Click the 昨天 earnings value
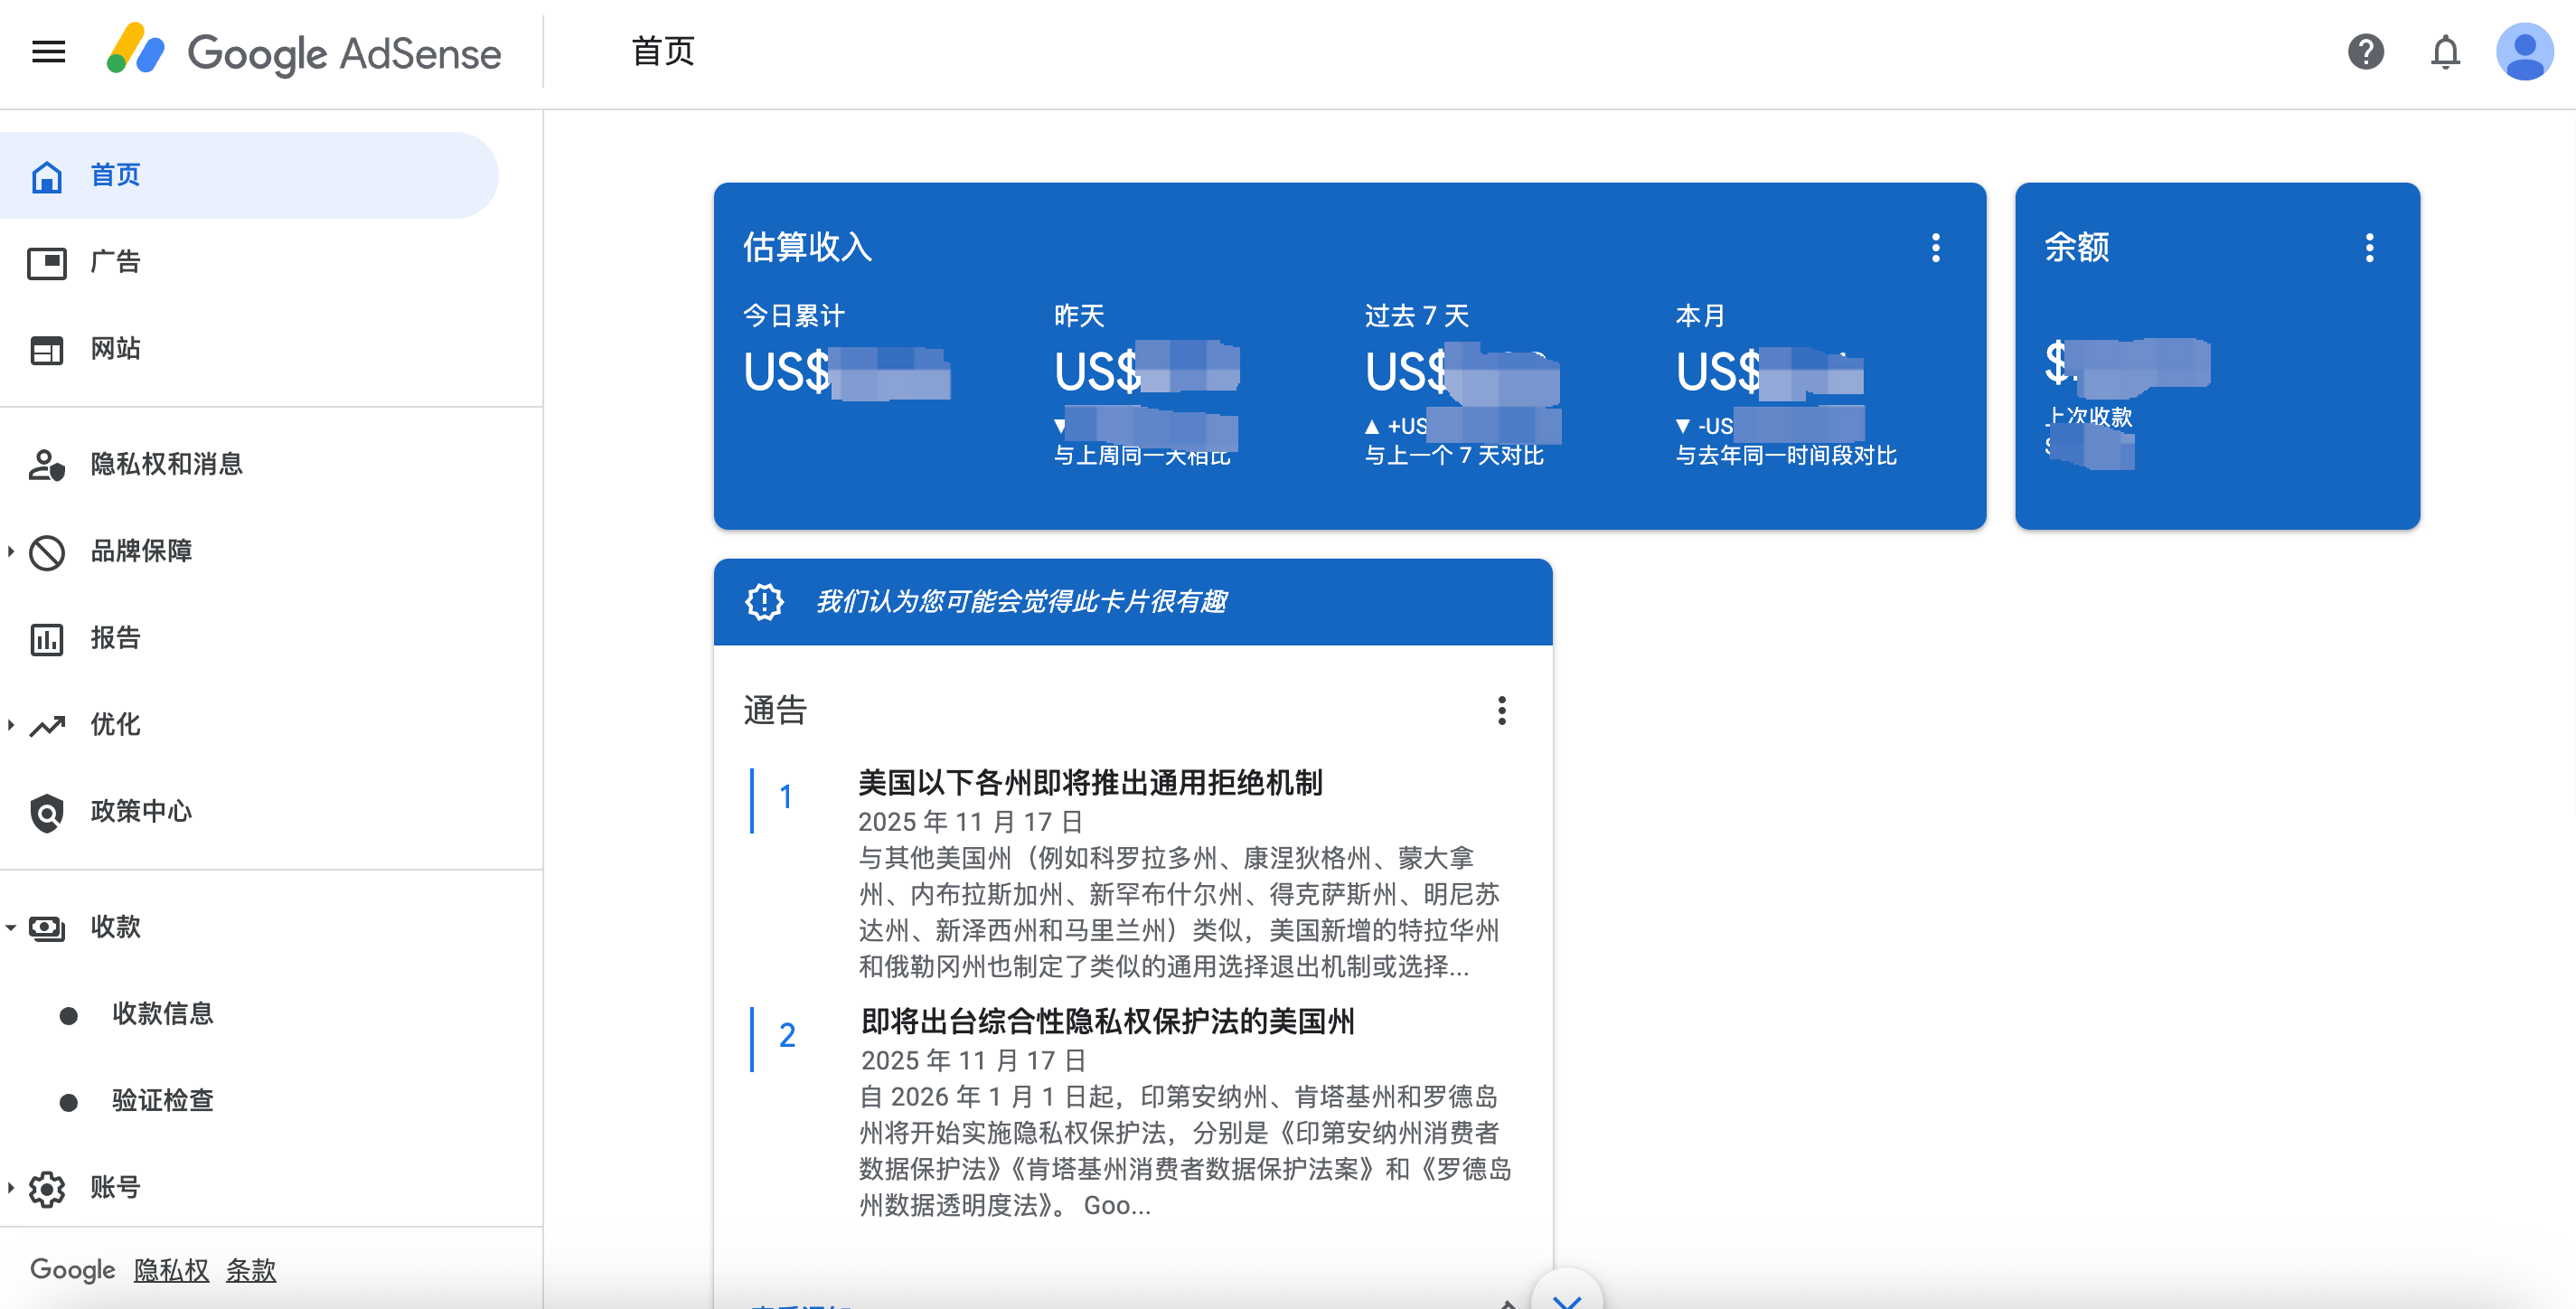The image size is (2576, 1309). (1146, 371)
